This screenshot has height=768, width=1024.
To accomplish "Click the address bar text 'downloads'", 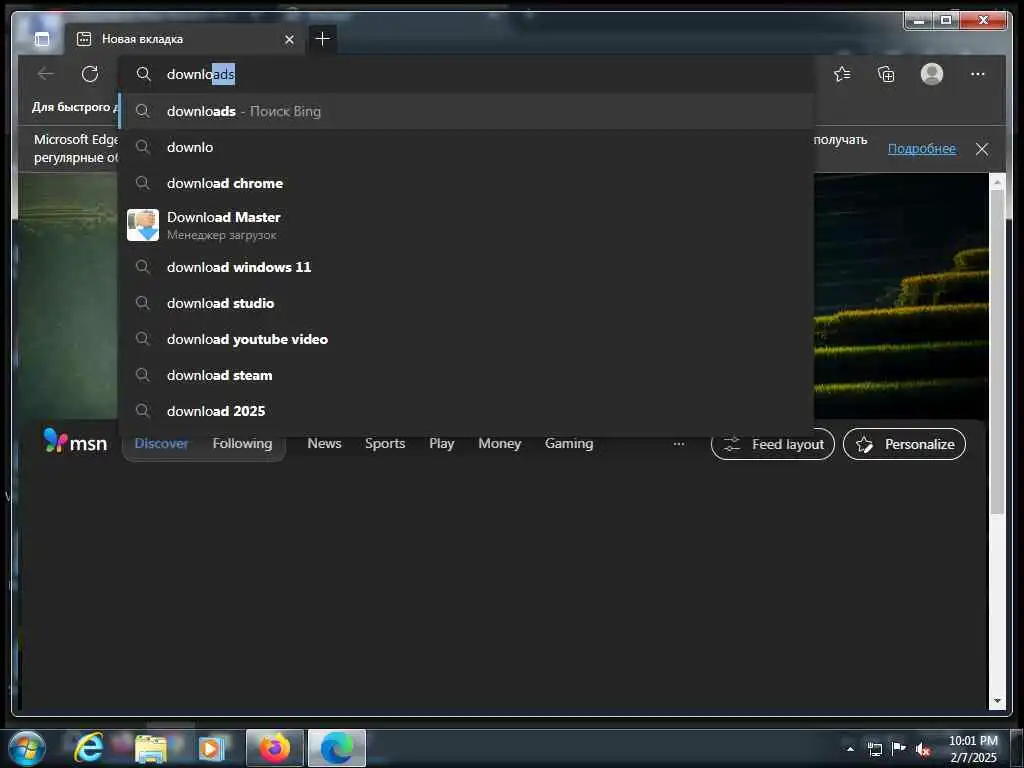I will click(200, 74).
